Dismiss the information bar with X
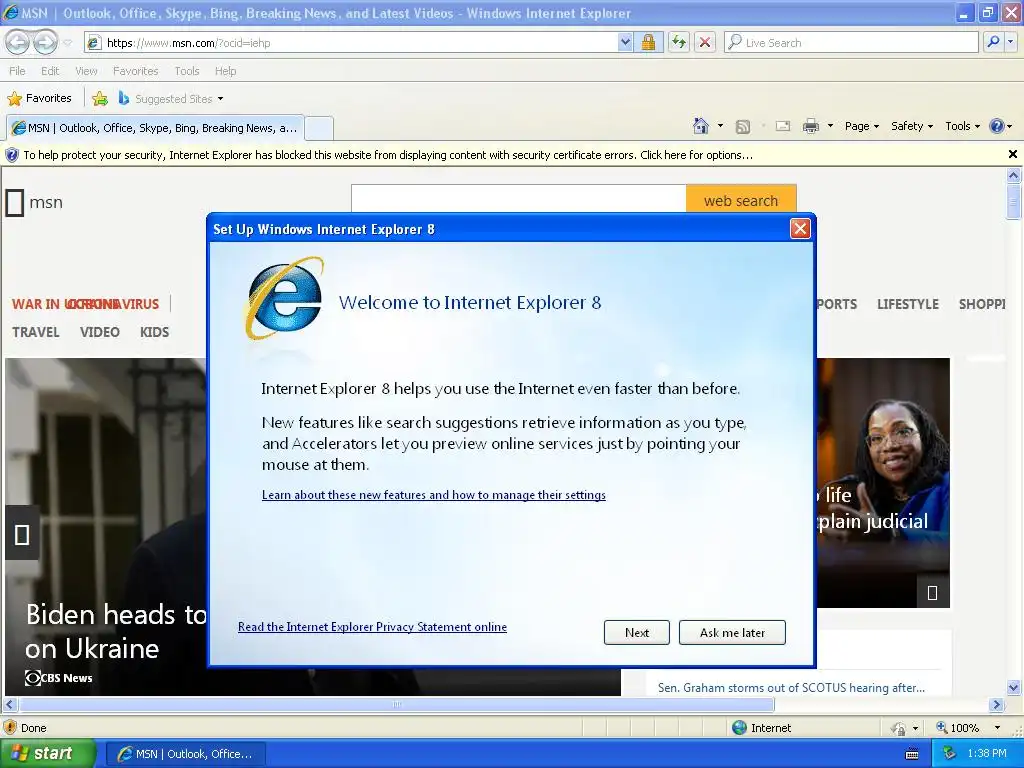The height and width of the screenshot is (768, 1024). click(x=1013, y=155)
